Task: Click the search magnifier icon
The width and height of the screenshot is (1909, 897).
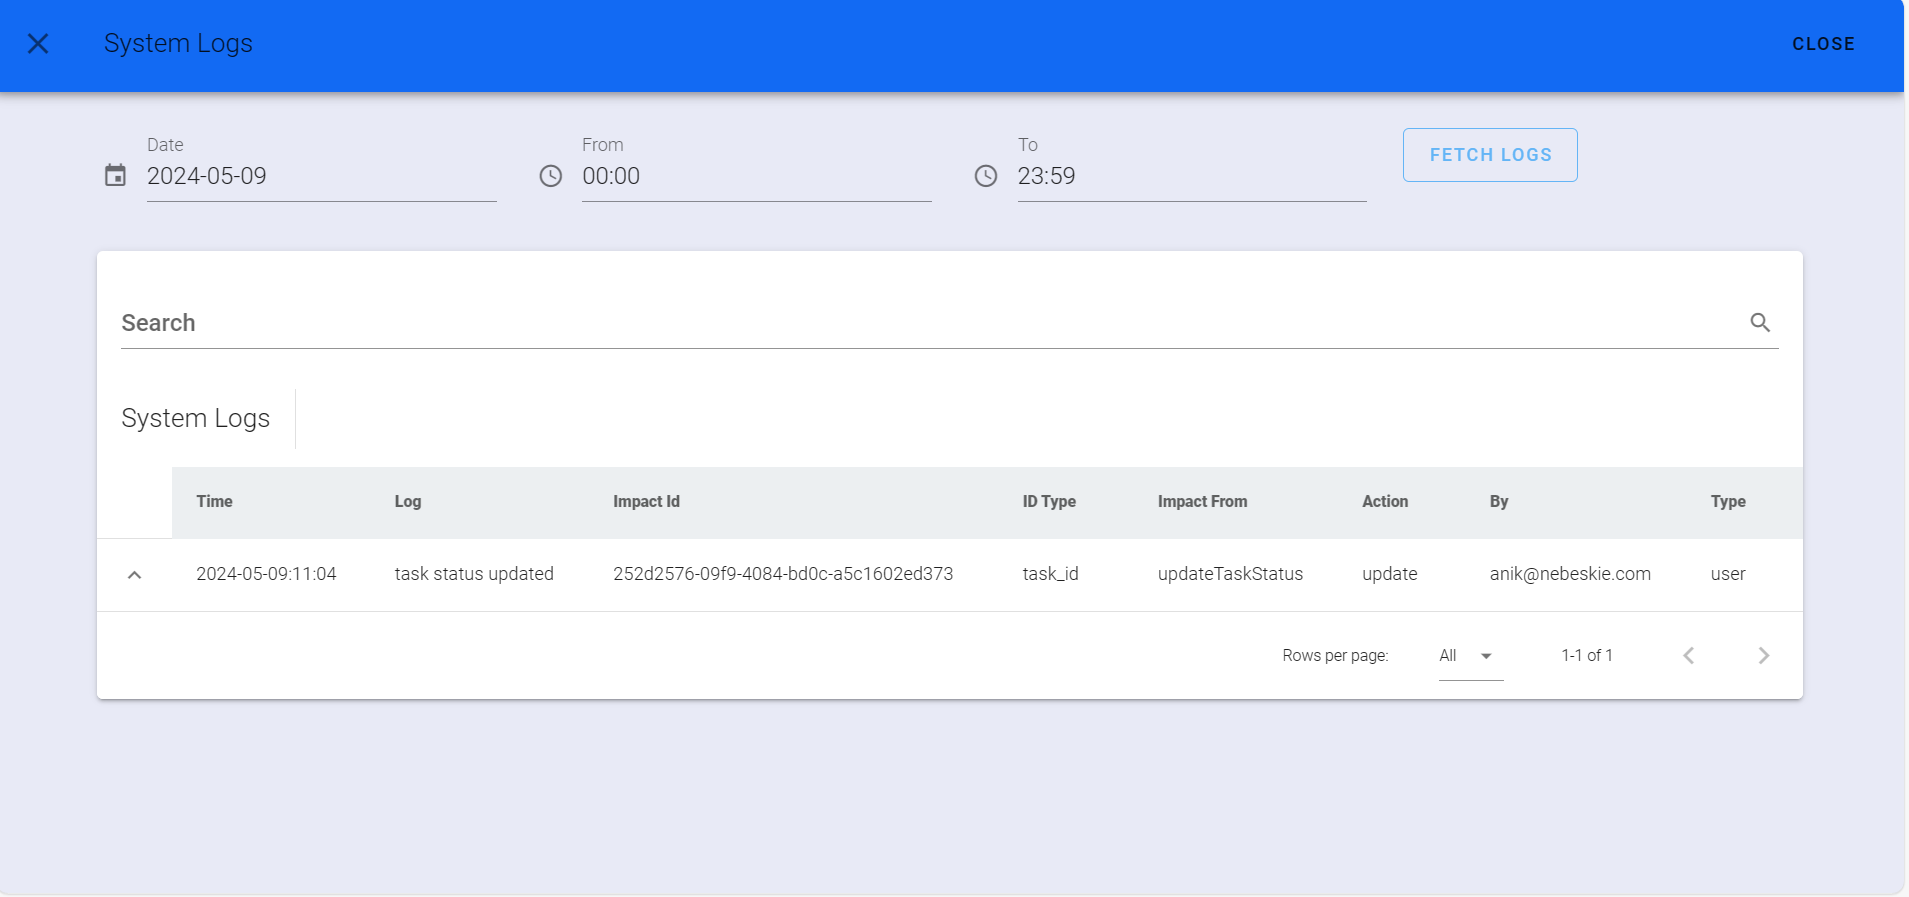Action: coord(1760,323)
